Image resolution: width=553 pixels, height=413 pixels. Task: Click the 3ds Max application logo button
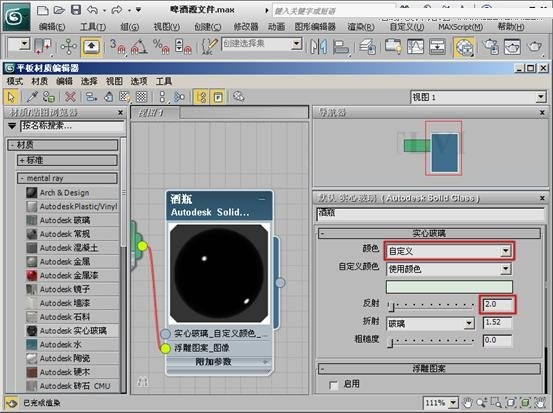click(x=16, y=17)
